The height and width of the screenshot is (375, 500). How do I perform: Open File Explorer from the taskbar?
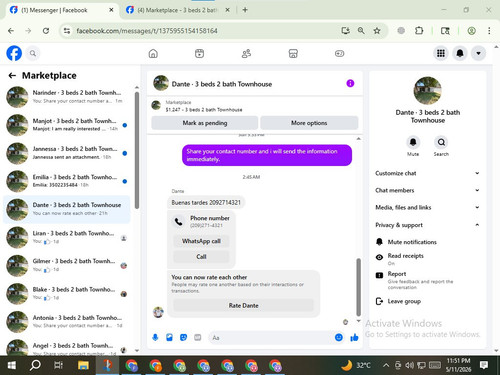coord(83,365)
